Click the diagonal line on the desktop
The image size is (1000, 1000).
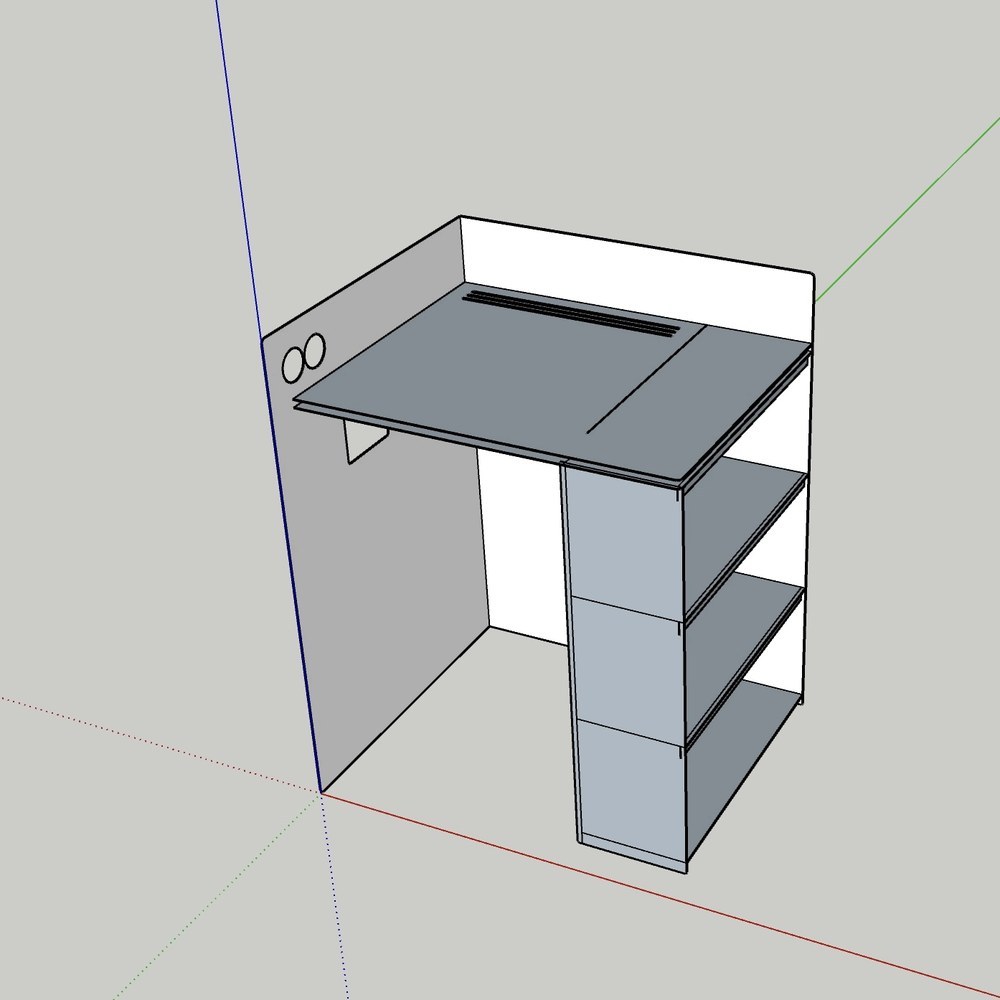point(646,380)
